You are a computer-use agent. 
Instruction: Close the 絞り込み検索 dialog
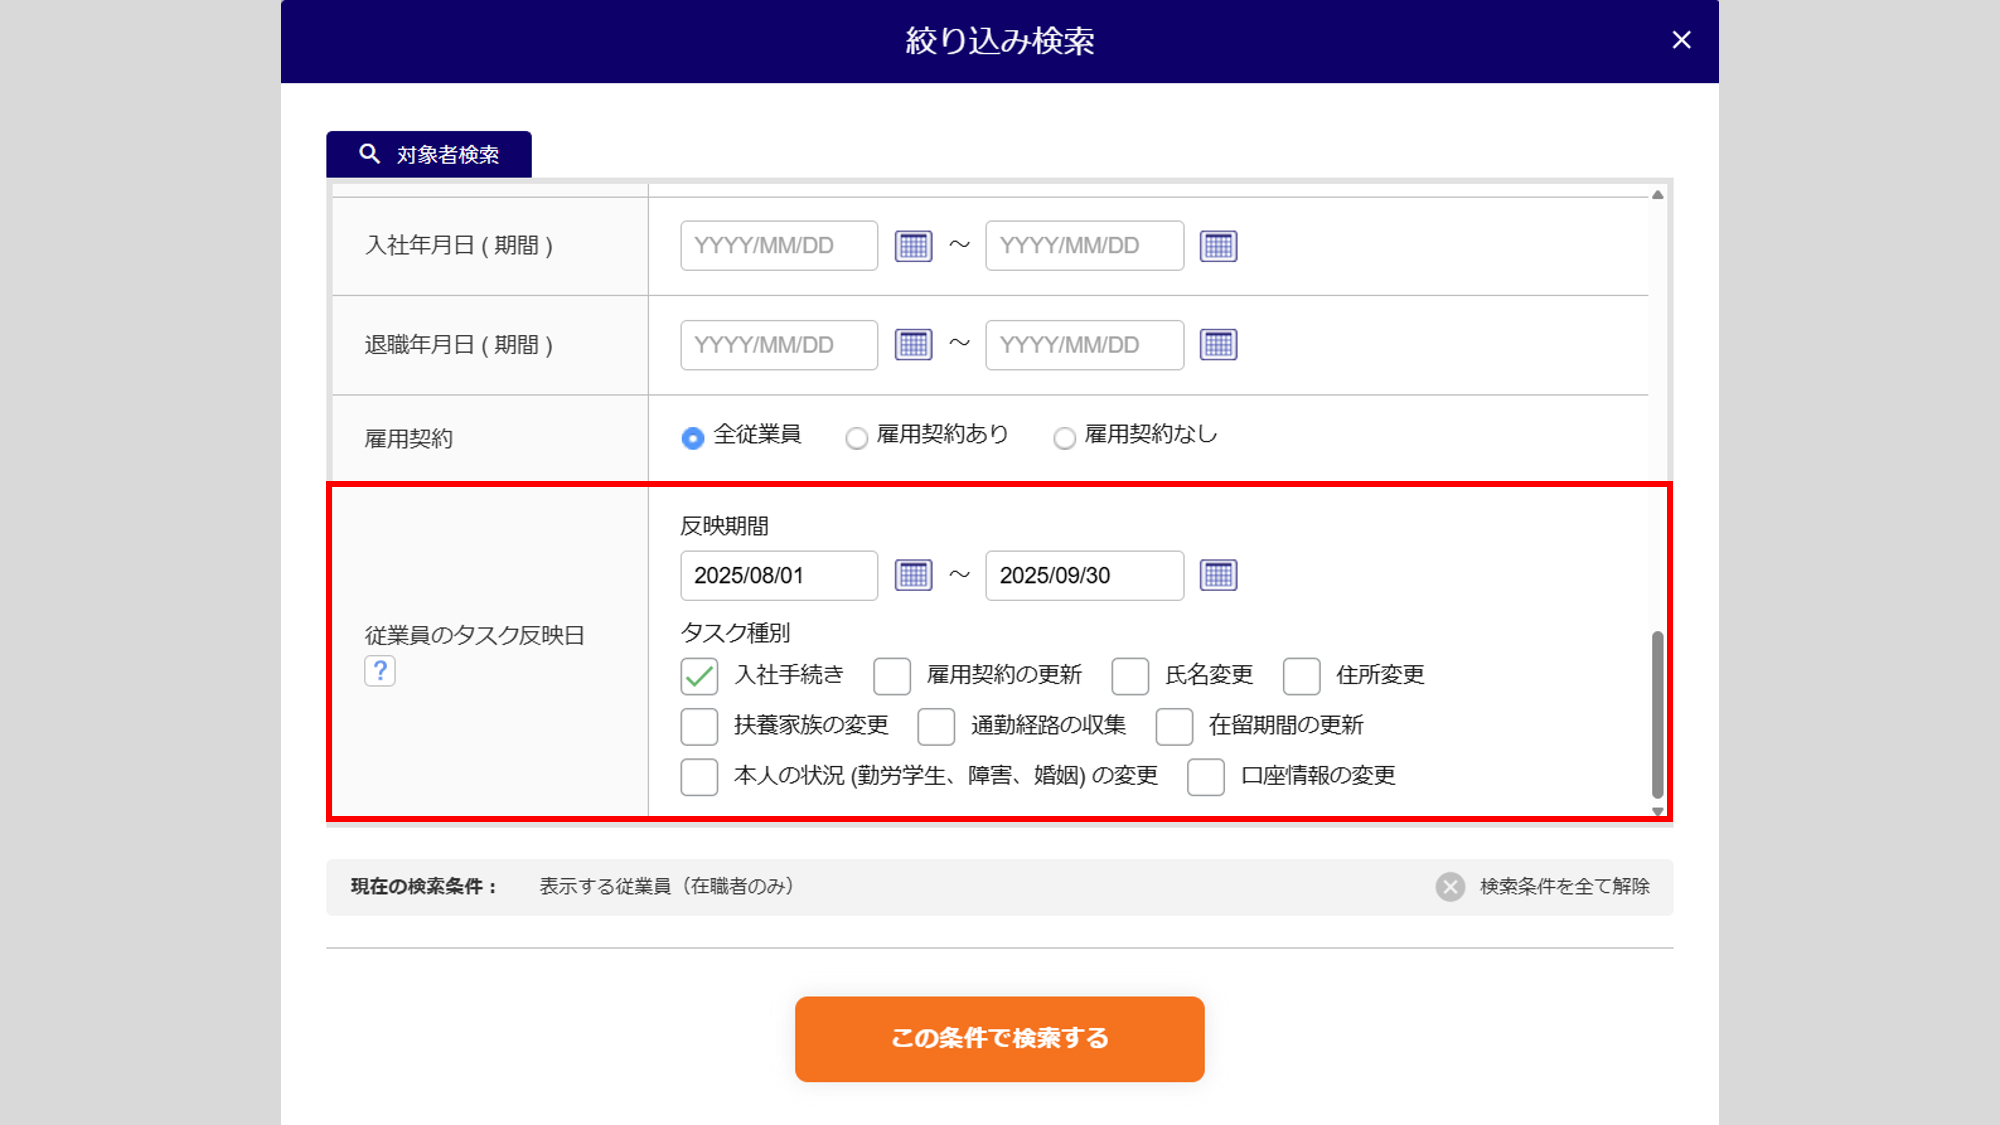click(x=1681, y=40)
